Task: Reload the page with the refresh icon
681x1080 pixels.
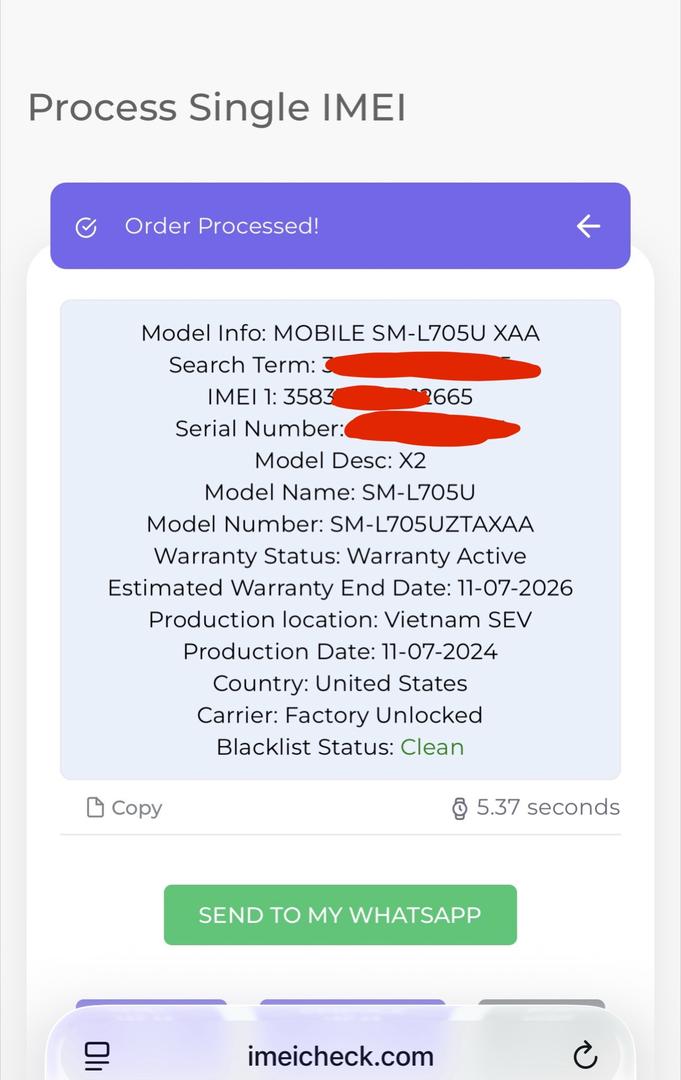Action: 585,1055
